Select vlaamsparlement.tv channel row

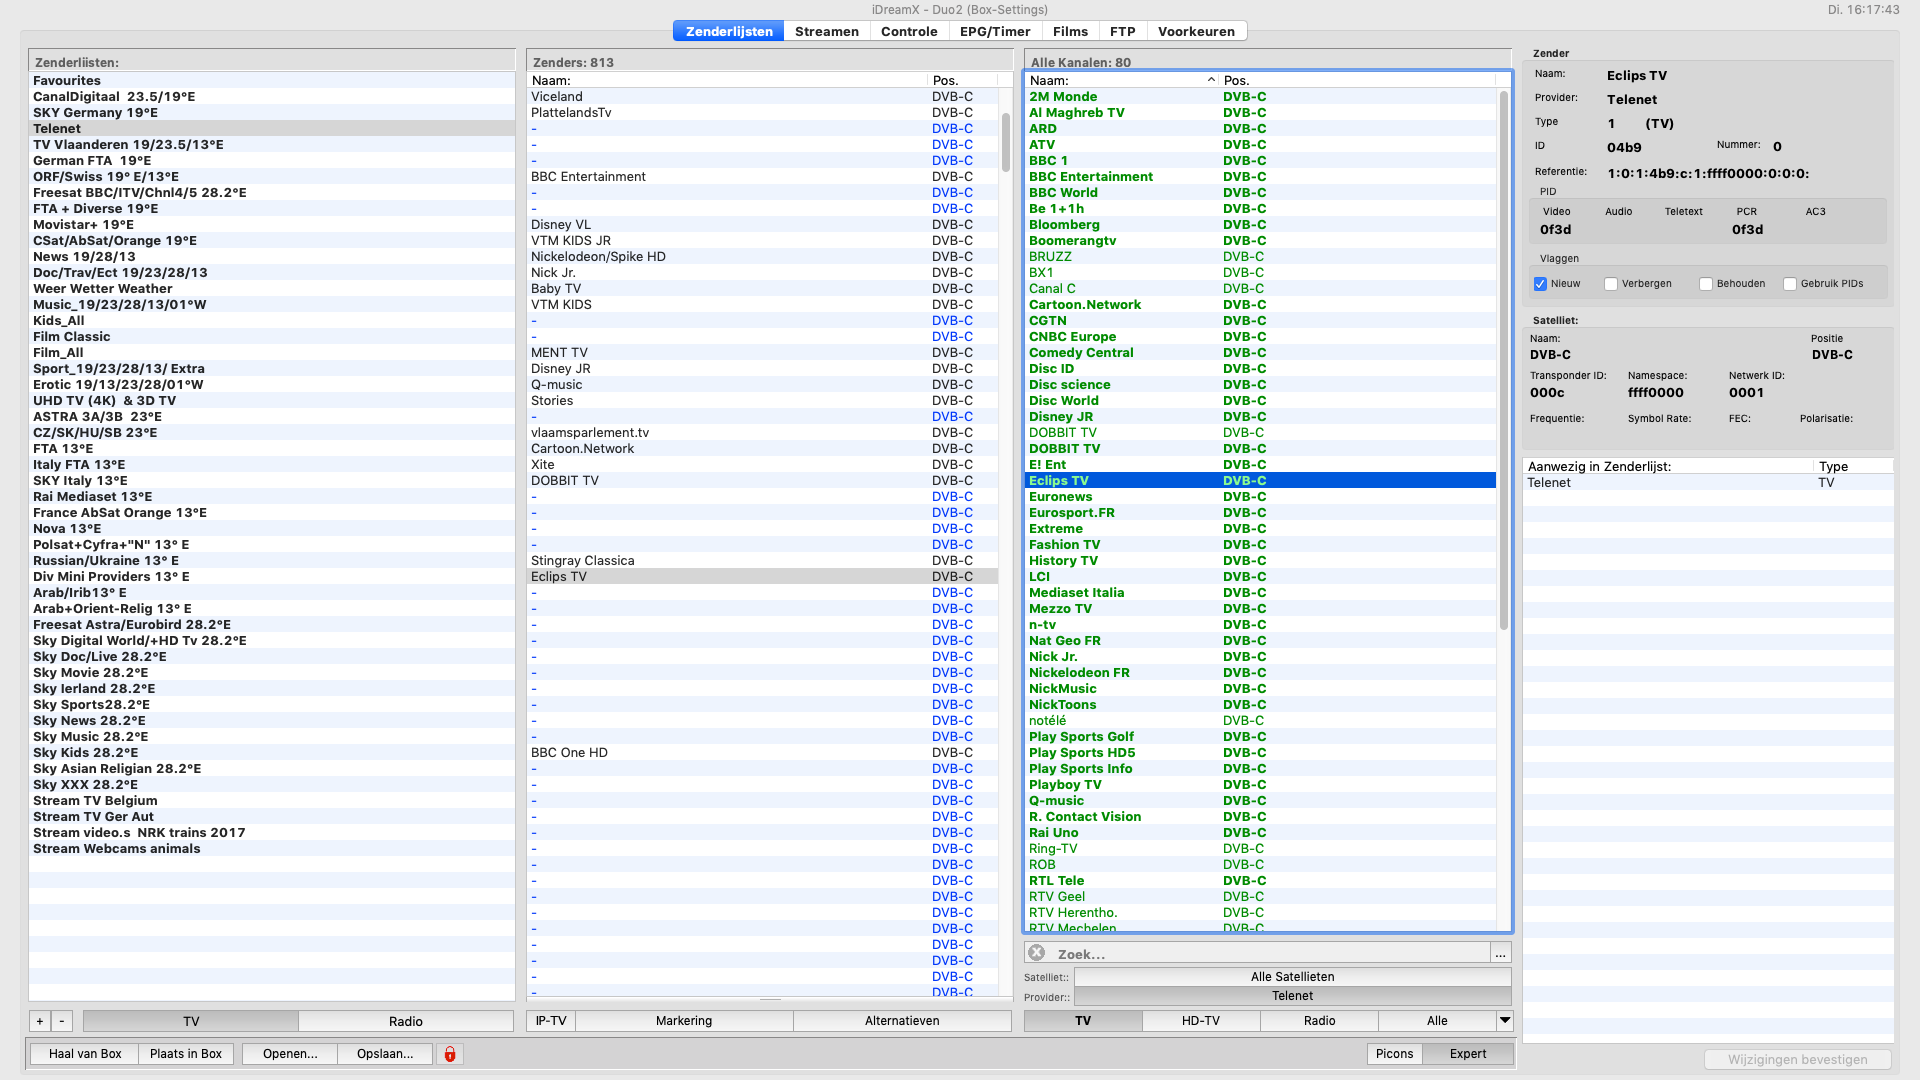[763, 433]
